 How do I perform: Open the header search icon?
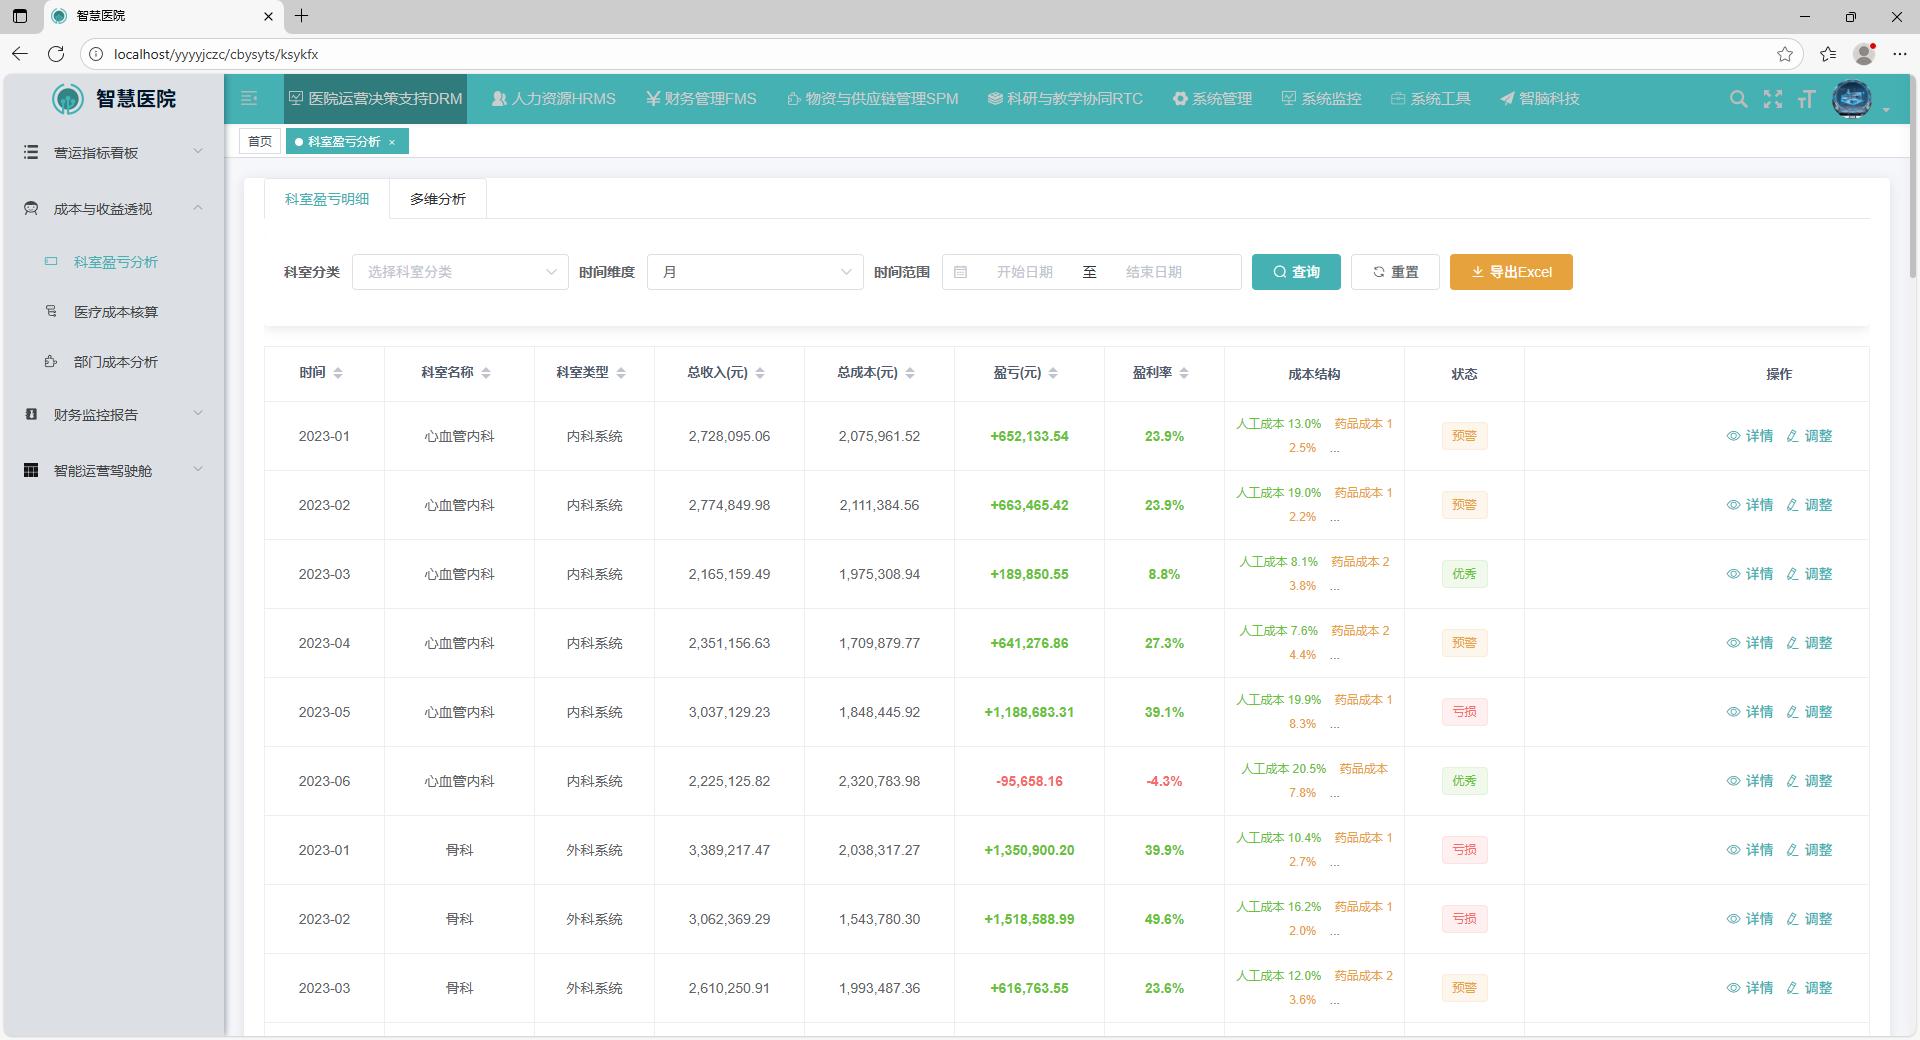click(1738, 99)
